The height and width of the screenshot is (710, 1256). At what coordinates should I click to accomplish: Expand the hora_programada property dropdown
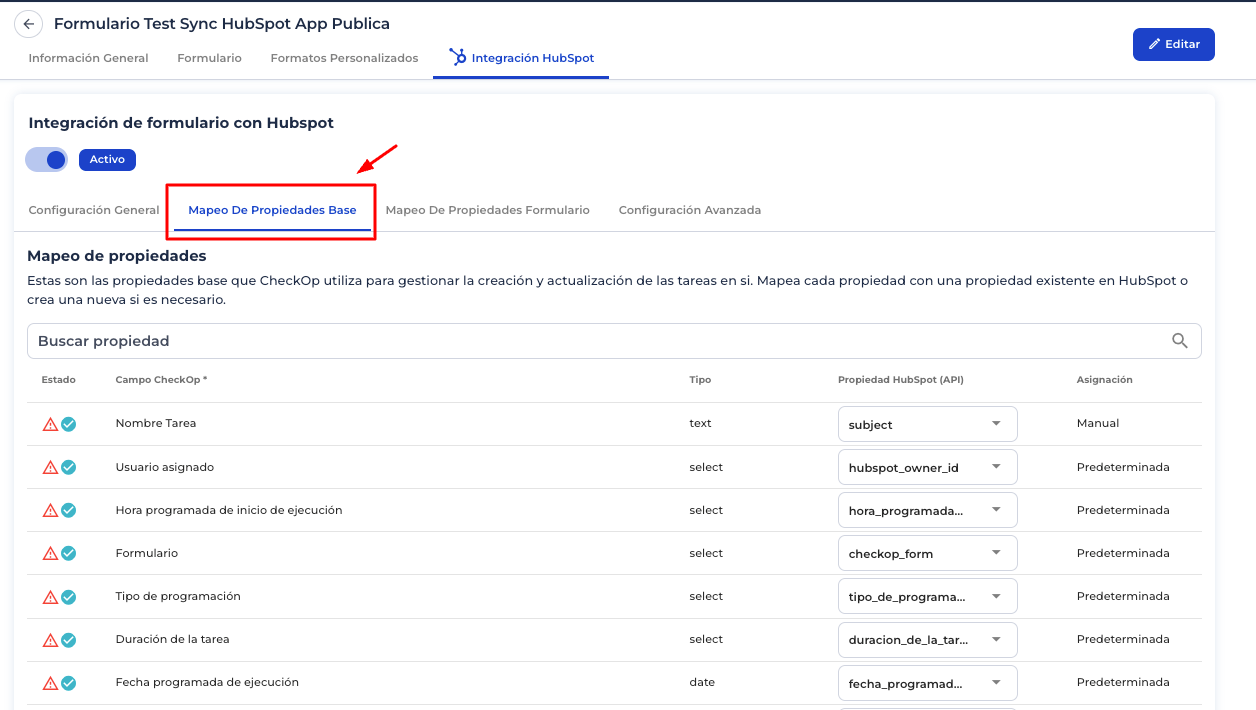(x=926, y=510)
